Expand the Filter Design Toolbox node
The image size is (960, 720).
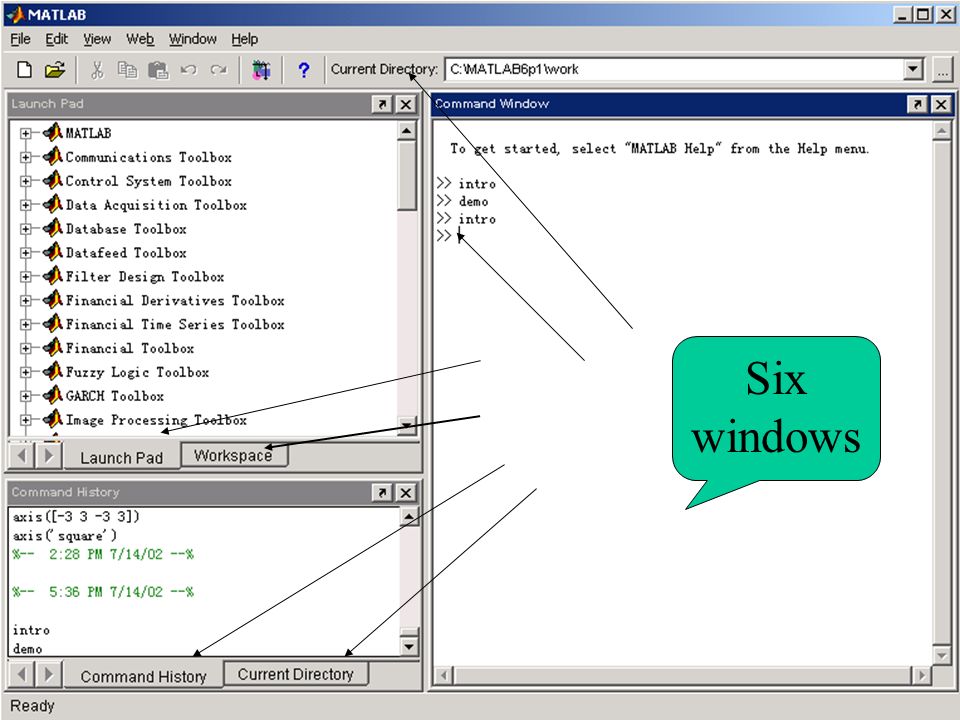point(25,276)
